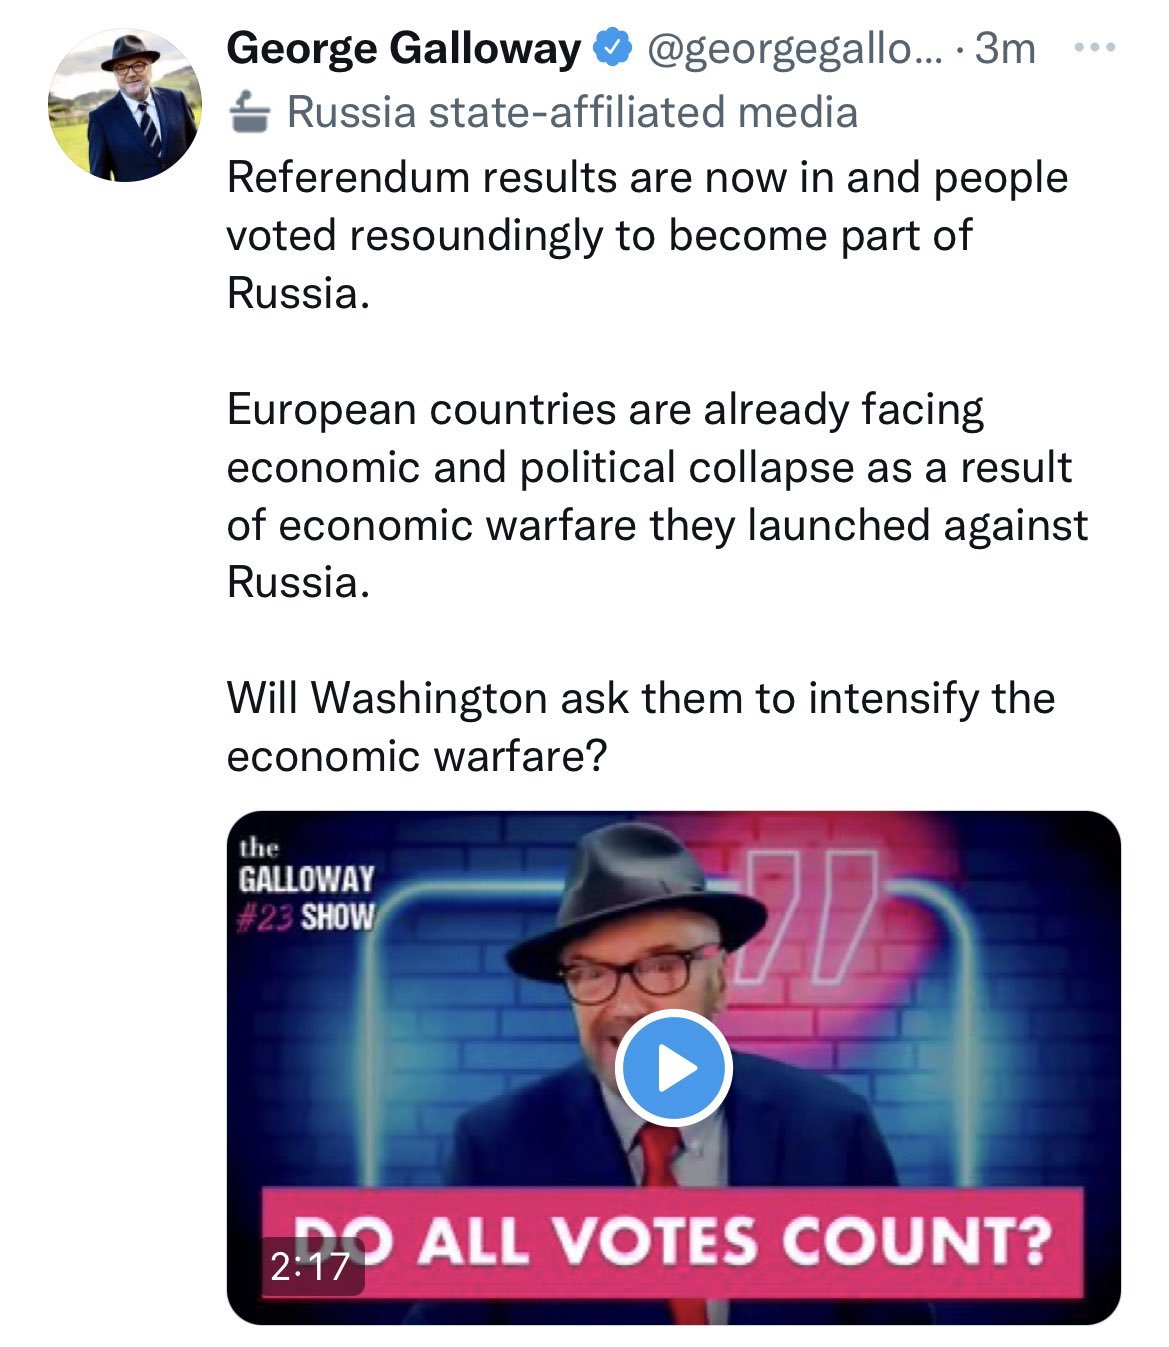Viewport: 1169px width, 1347px height.
Task: Open the @georgegallo... handle link
Action: pos(795,48)
